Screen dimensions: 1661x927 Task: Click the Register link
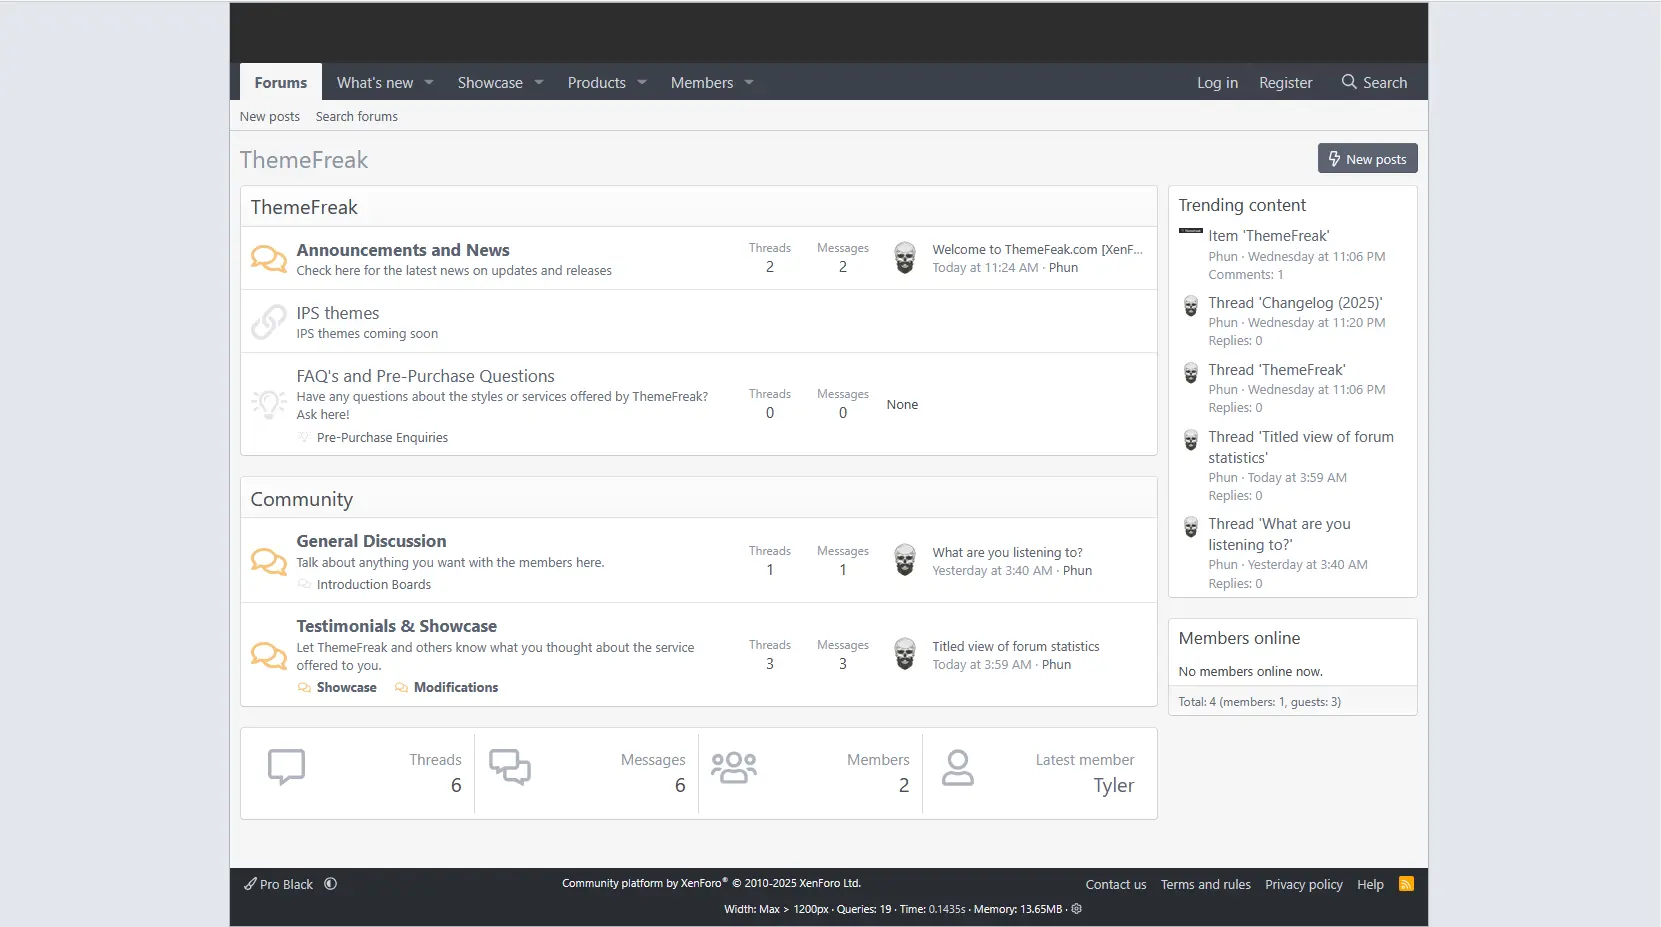click(1285, 83)
